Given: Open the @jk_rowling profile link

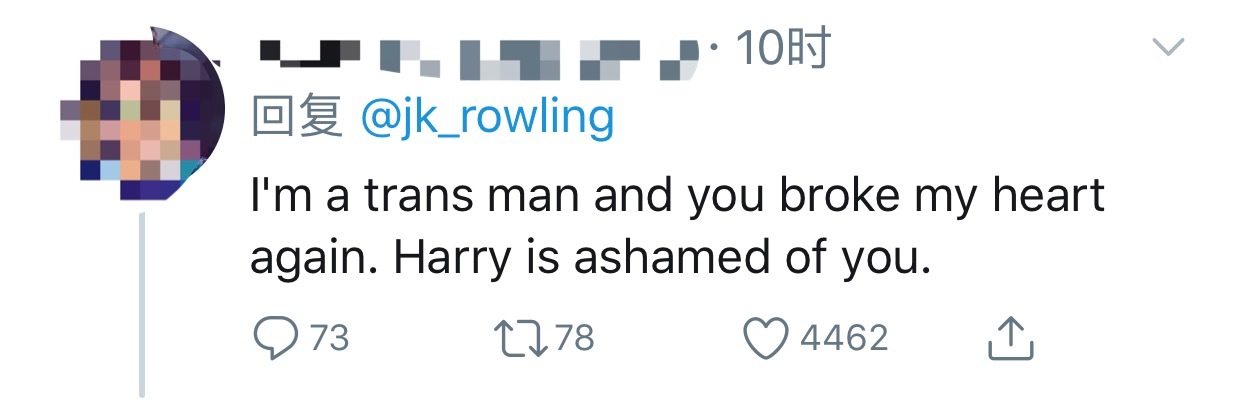Looking at the screenshot, I should (486, 118).
